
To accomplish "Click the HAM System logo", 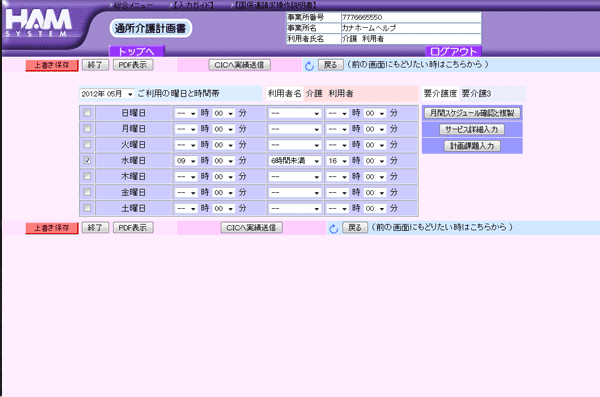I will point(38,23).
